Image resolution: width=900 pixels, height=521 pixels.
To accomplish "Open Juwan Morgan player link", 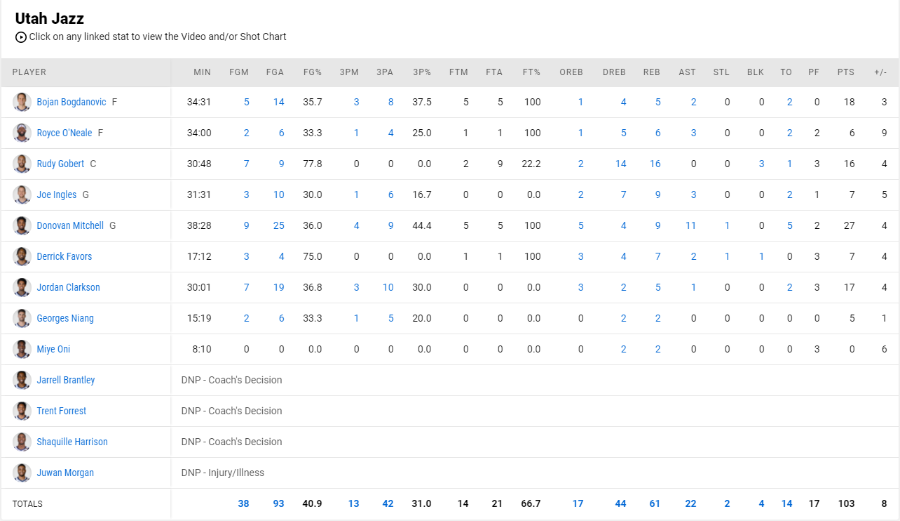I will click(65, 473).
